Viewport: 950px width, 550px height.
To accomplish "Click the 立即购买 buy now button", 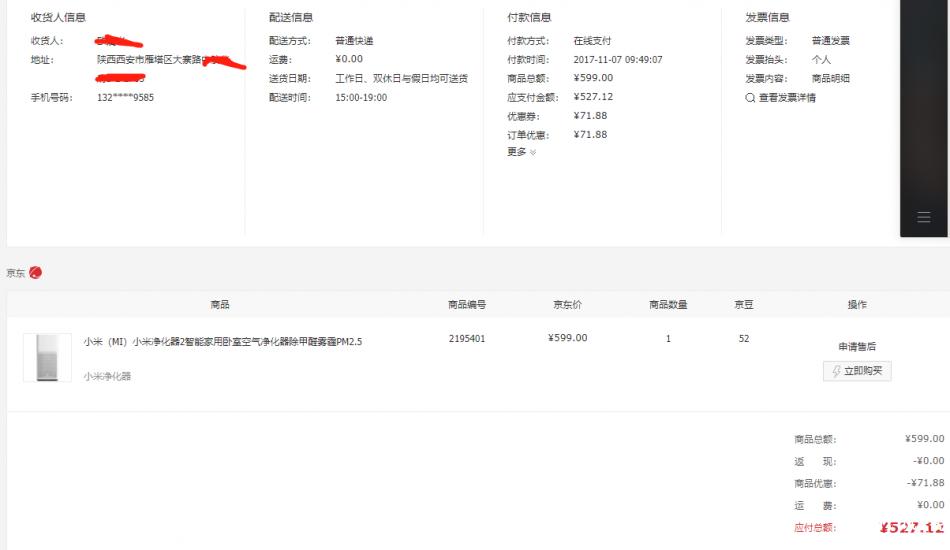I will pyautogui.click(x=857, y=371).
